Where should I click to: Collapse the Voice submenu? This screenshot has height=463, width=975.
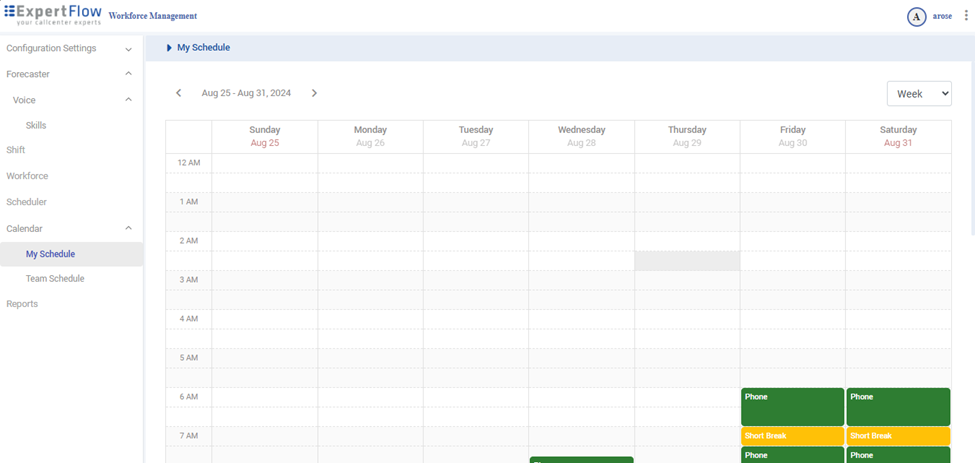pos(128,100)
